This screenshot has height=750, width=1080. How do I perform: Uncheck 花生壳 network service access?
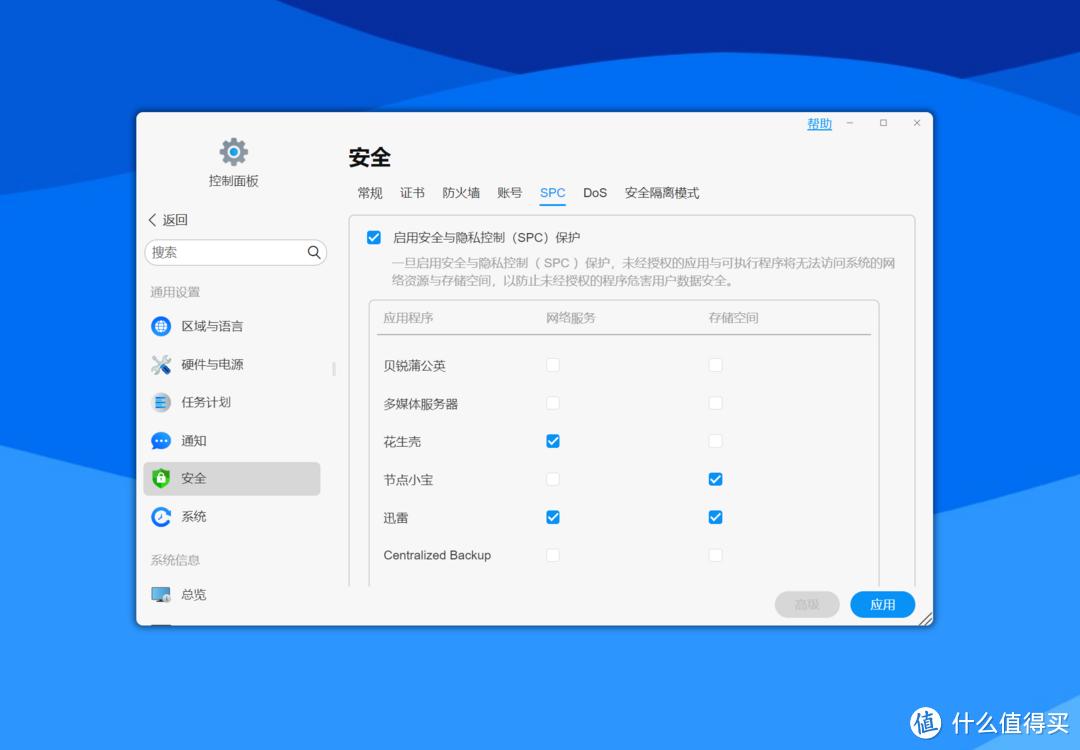coord(552,441)
